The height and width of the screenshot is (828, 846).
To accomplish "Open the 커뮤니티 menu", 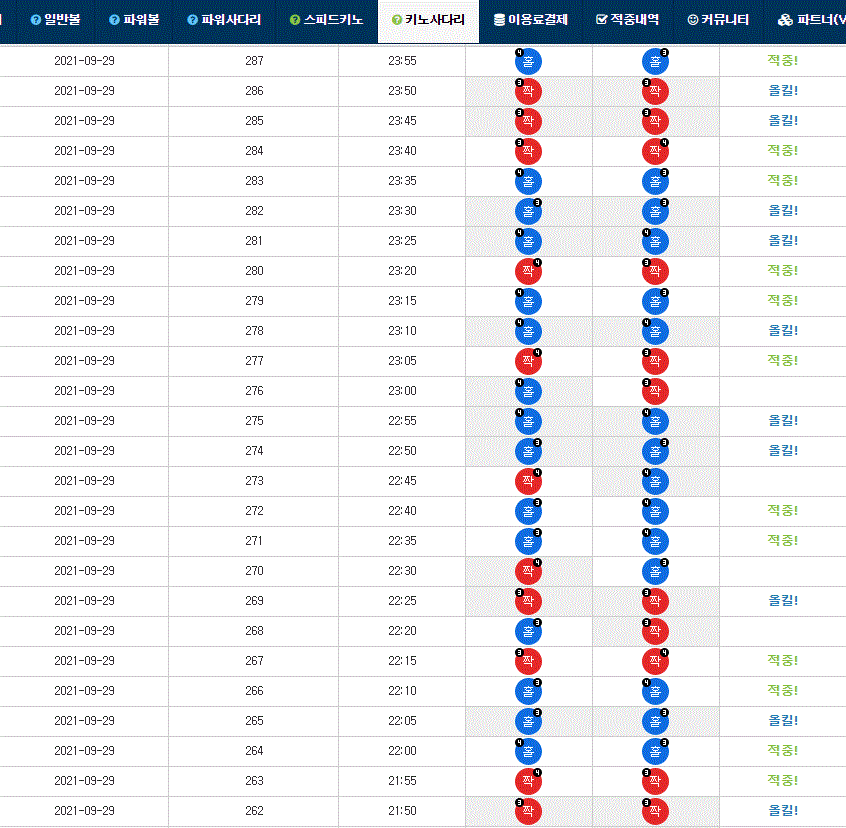I will coord(718,20).
